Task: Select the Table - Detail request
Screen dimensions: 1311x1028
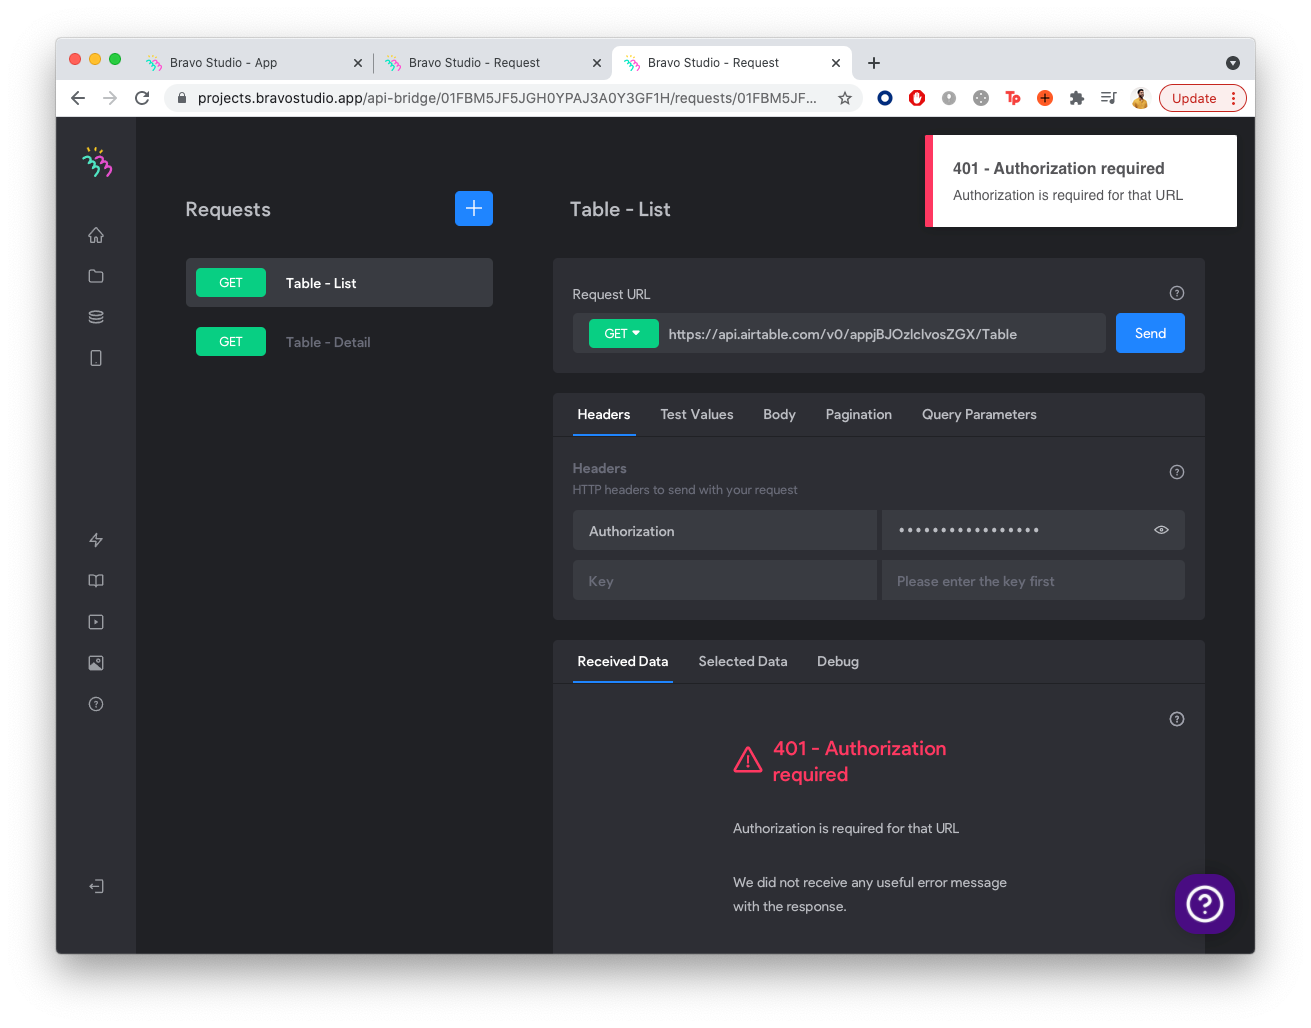Action: coord(339,342)
